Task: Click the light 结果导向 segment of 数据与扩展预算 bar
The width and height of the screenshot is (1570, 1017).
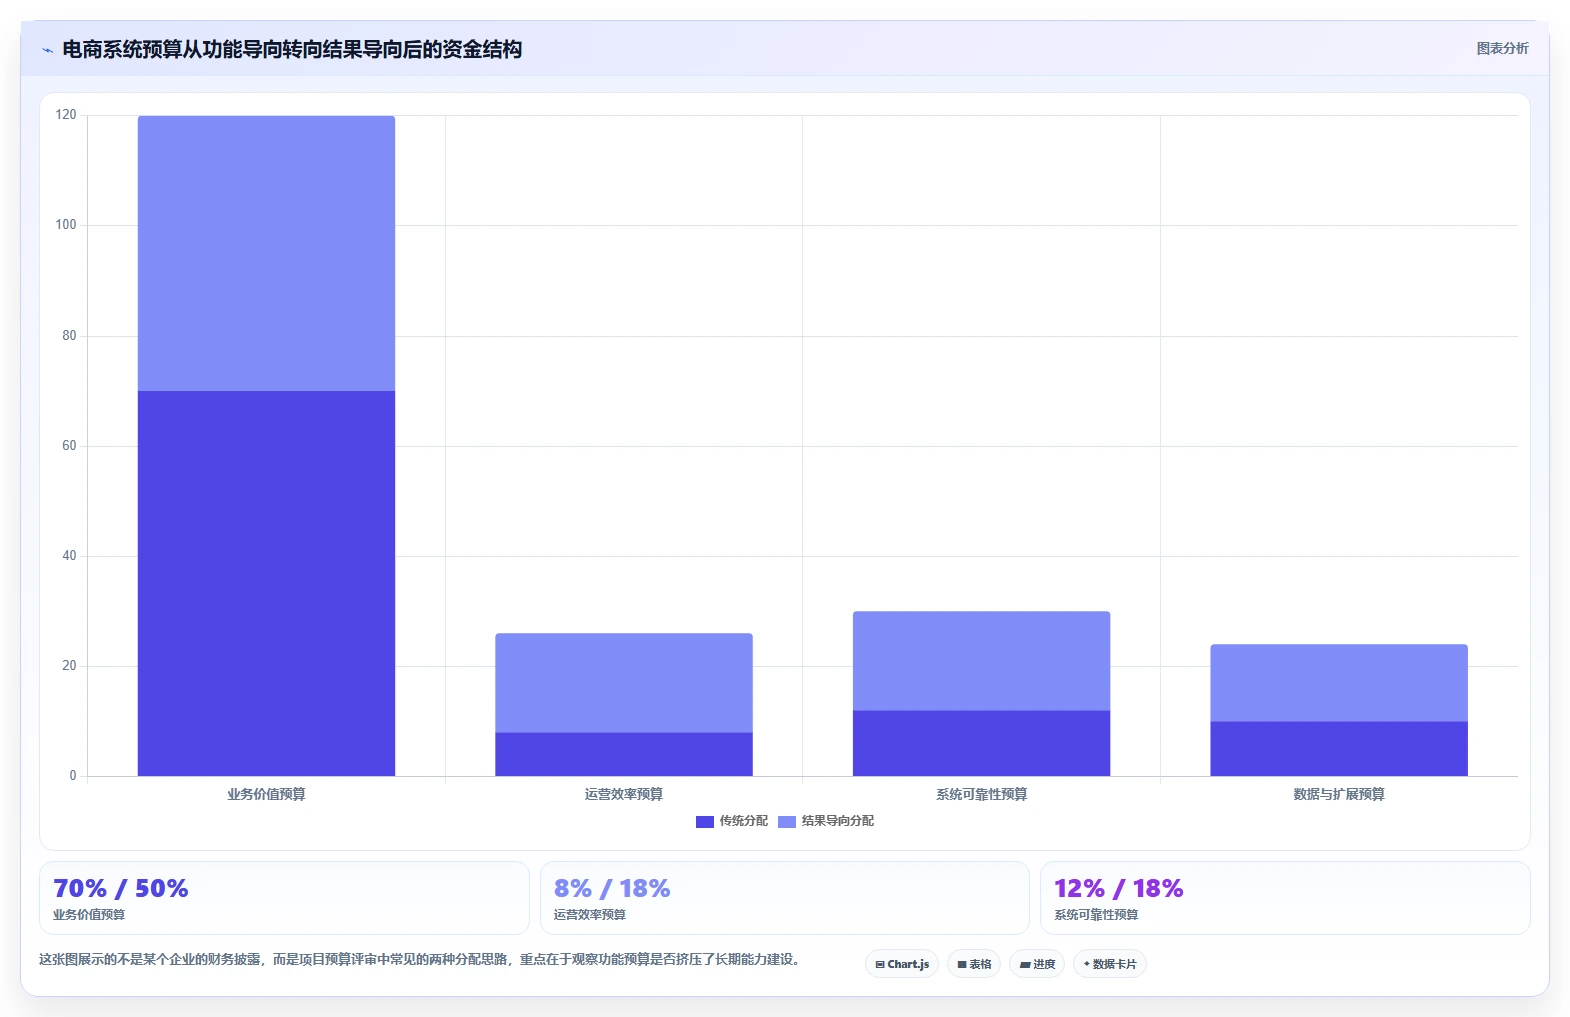Action: pyautogui.click(x=1339, y=683)
